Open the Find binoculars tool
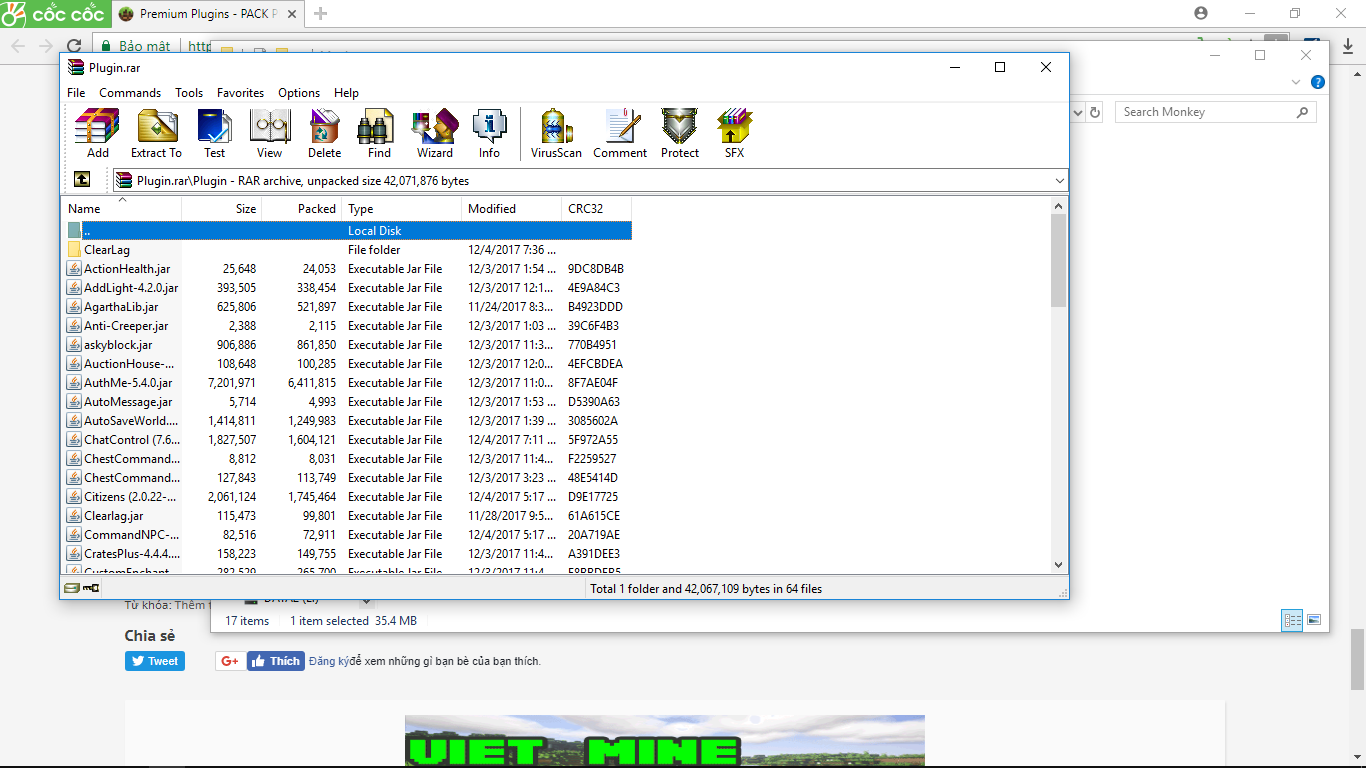 click(379, 134)
